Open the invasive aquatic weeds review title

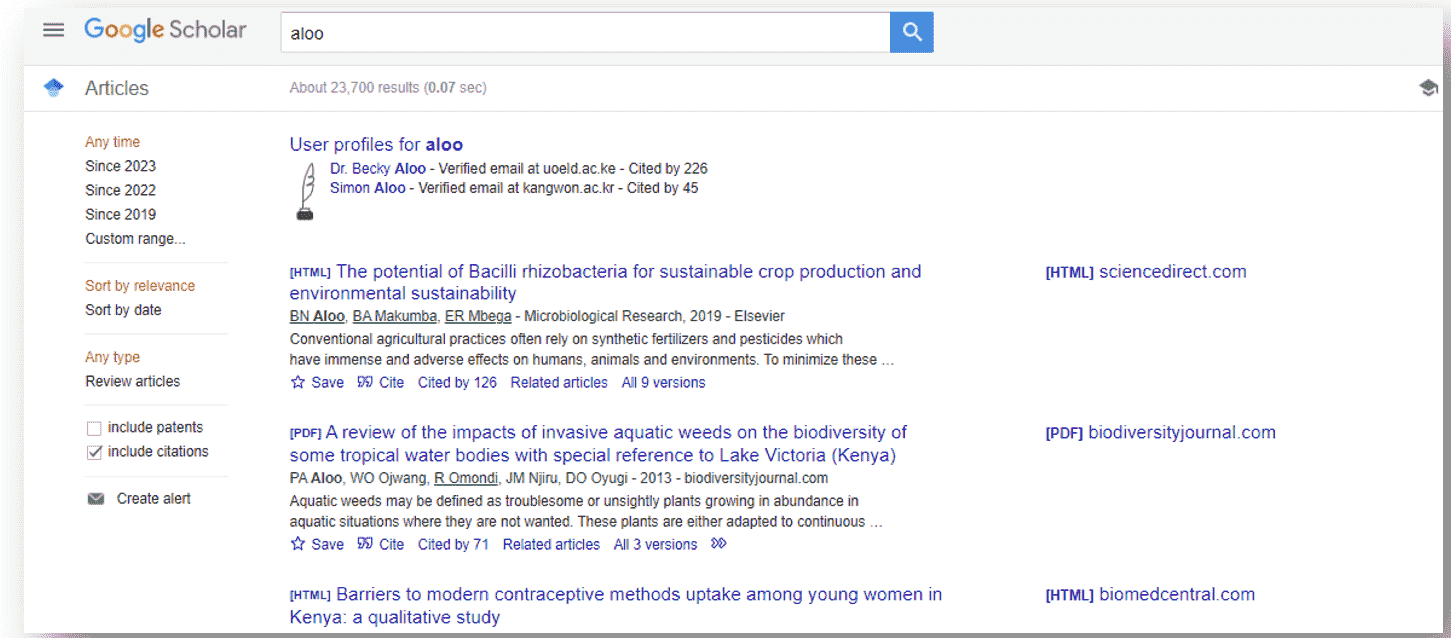[598, 444]
